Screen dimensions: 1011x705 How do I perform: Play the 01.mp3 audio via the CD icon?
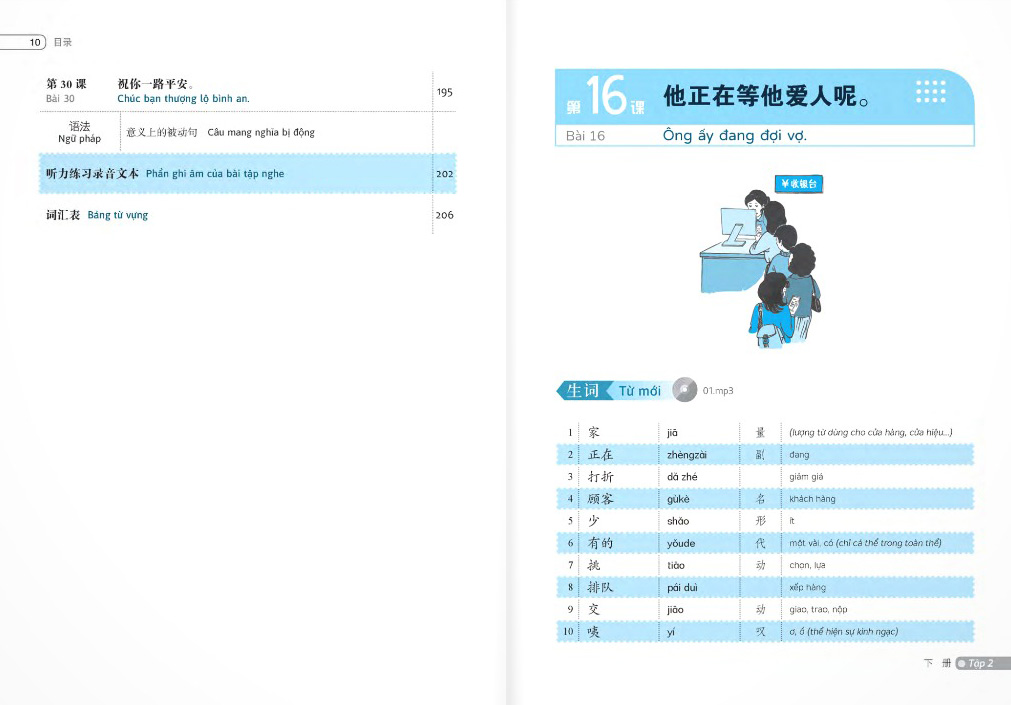pyautogui.click(x=684, y=390)
